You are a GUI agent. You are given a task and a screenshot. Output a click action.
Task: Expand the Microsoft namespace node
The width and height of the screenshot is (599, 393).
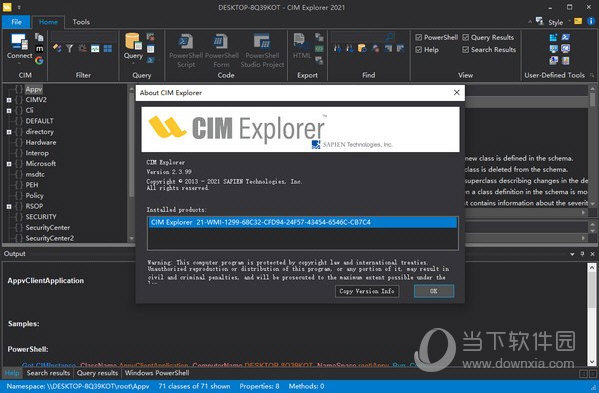point(9,164)
